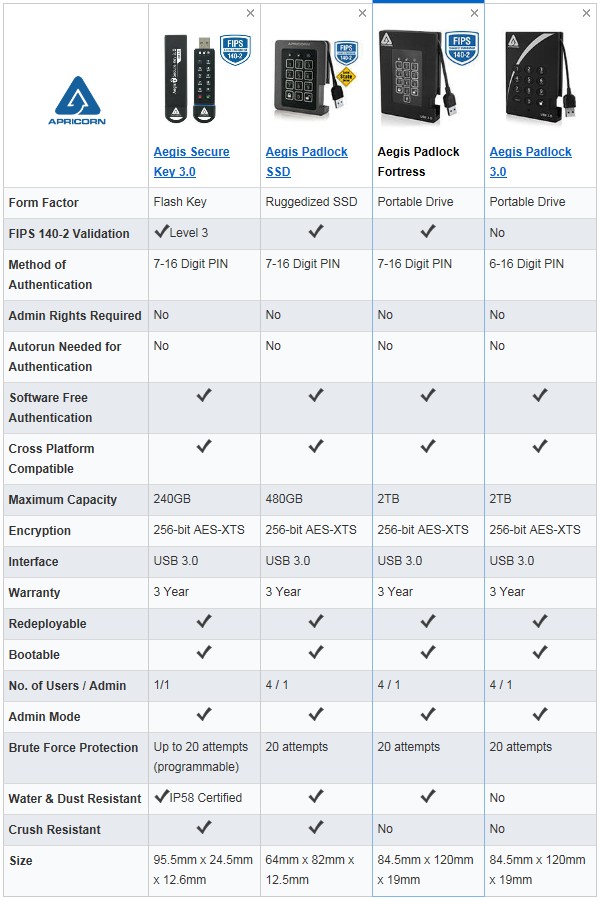Viewport: 600px width, 900px height.
Task: Remove the Aegis Secure Key 3.0 column
Action: click(x=250, y=13)
